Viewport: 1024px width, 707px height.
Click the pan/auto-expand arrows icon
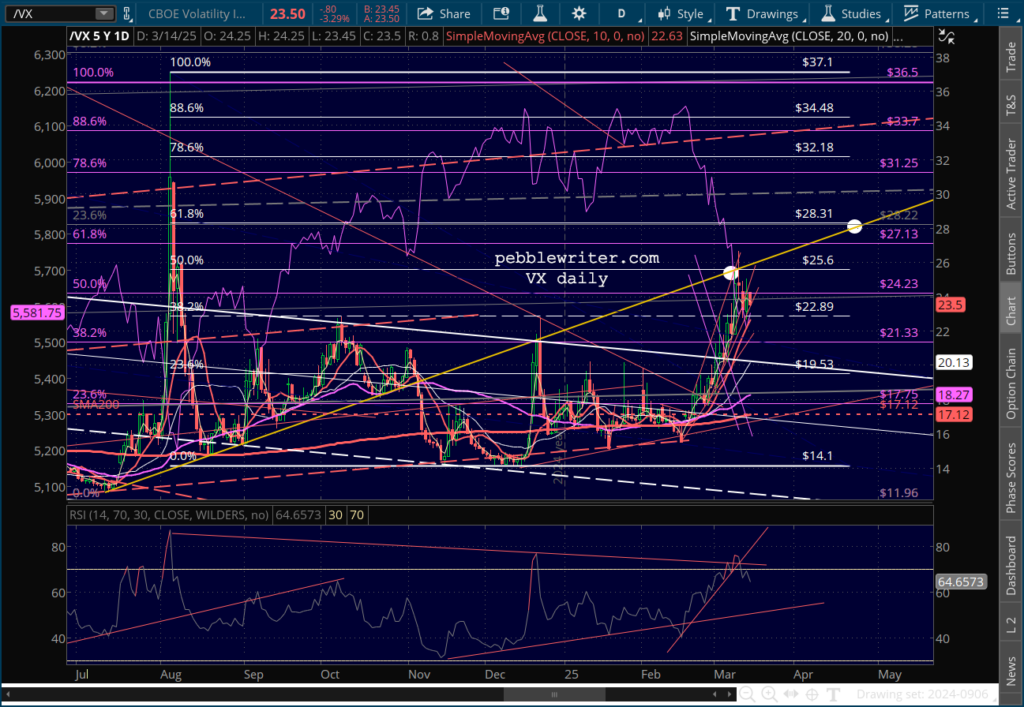791,694
